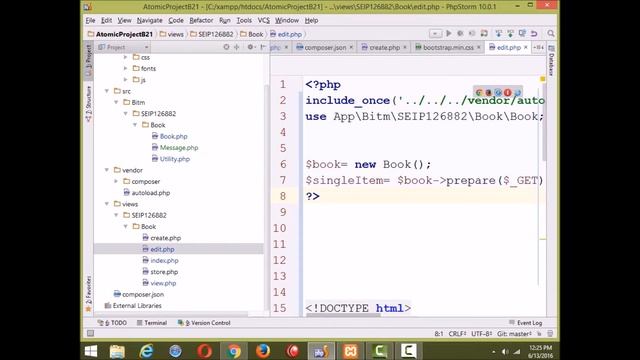
Task: Click AtomicProjectB21 breadcrumb
Action: click(x=120, y=34)
